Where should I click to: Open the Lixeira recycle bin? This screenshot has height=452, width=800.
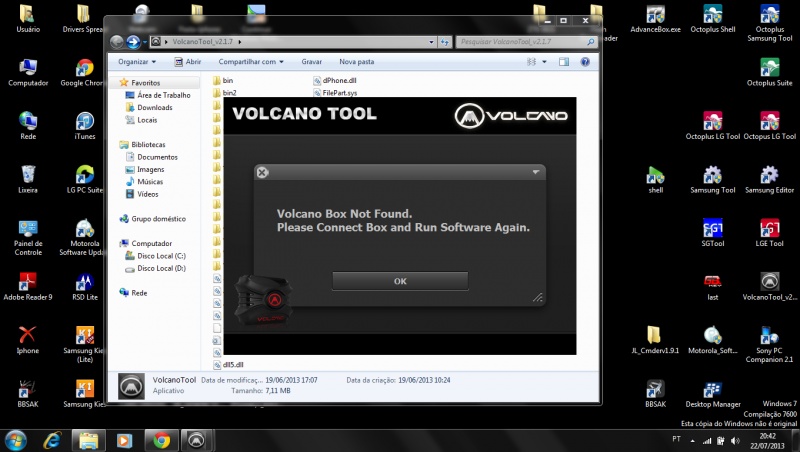(x=28, y=180)
